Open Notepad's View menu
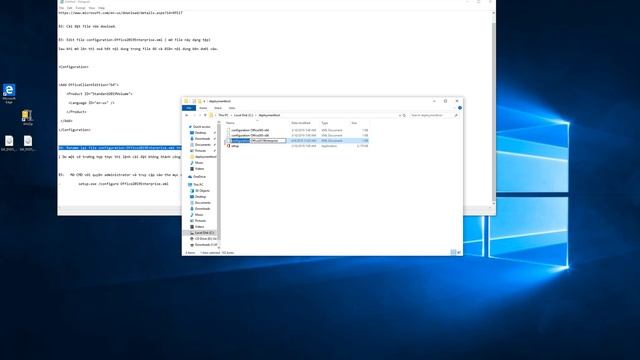Screen dimensions: 640x360 click(x=92, y=8)
